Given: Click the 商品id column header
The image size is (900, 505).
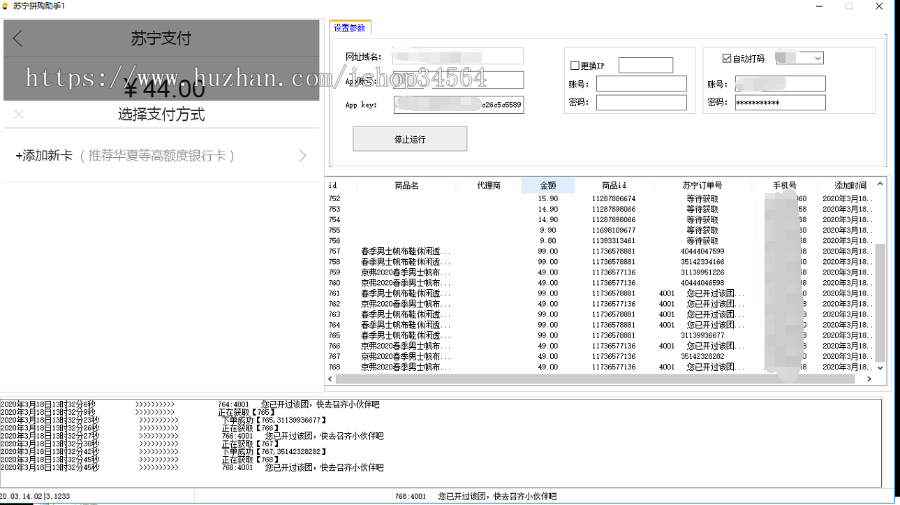Looking at the screenshot, I should point(614,185).
